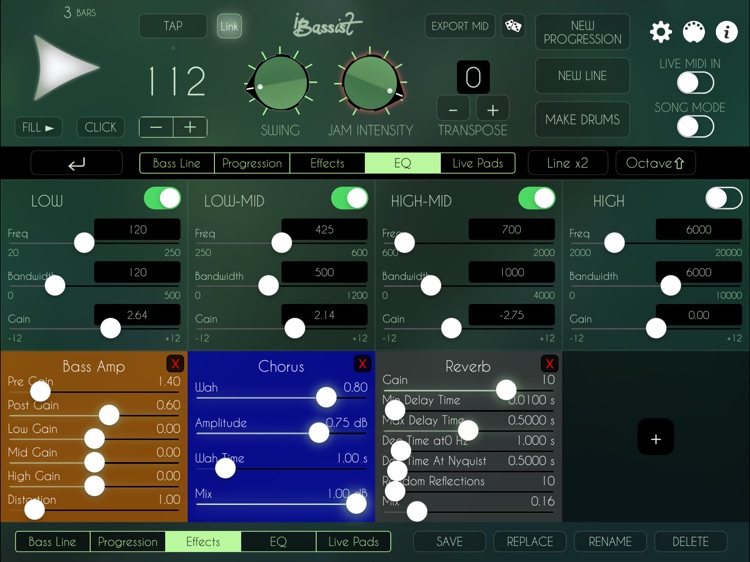This screenshot has height=562, width=750.
Task: Add a new effect with the plus box
Action: pyautogui.click(x=656, y=438)
